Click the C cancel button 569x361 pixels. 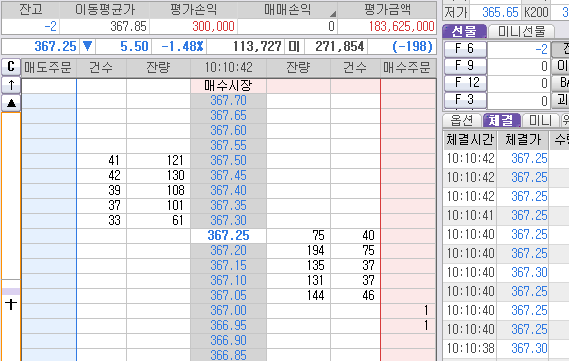pos(11,67)
